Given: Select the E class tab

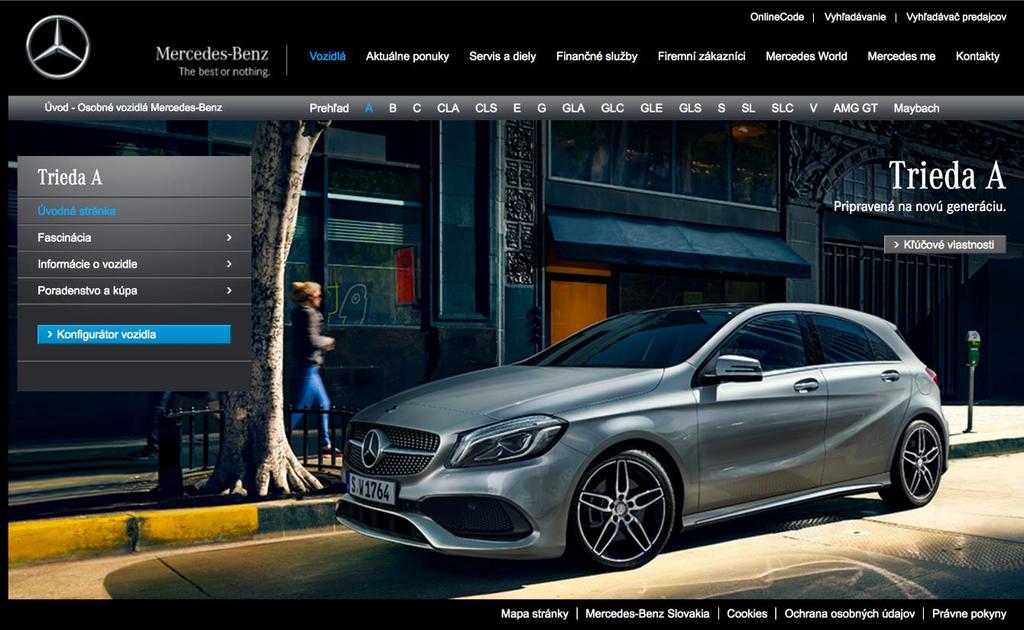Looking at the screenshot, I should (517, 108).
